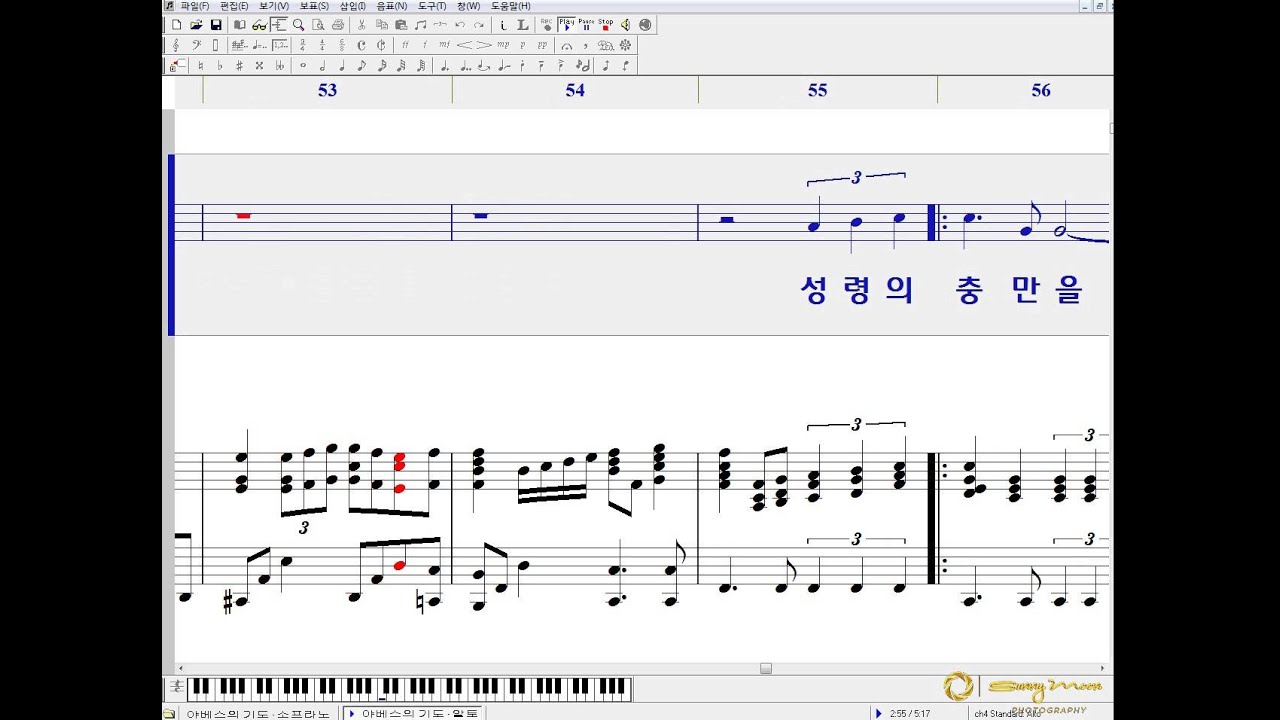Select the flat accidental
1280x720 pixels.
tap(220, 65)
